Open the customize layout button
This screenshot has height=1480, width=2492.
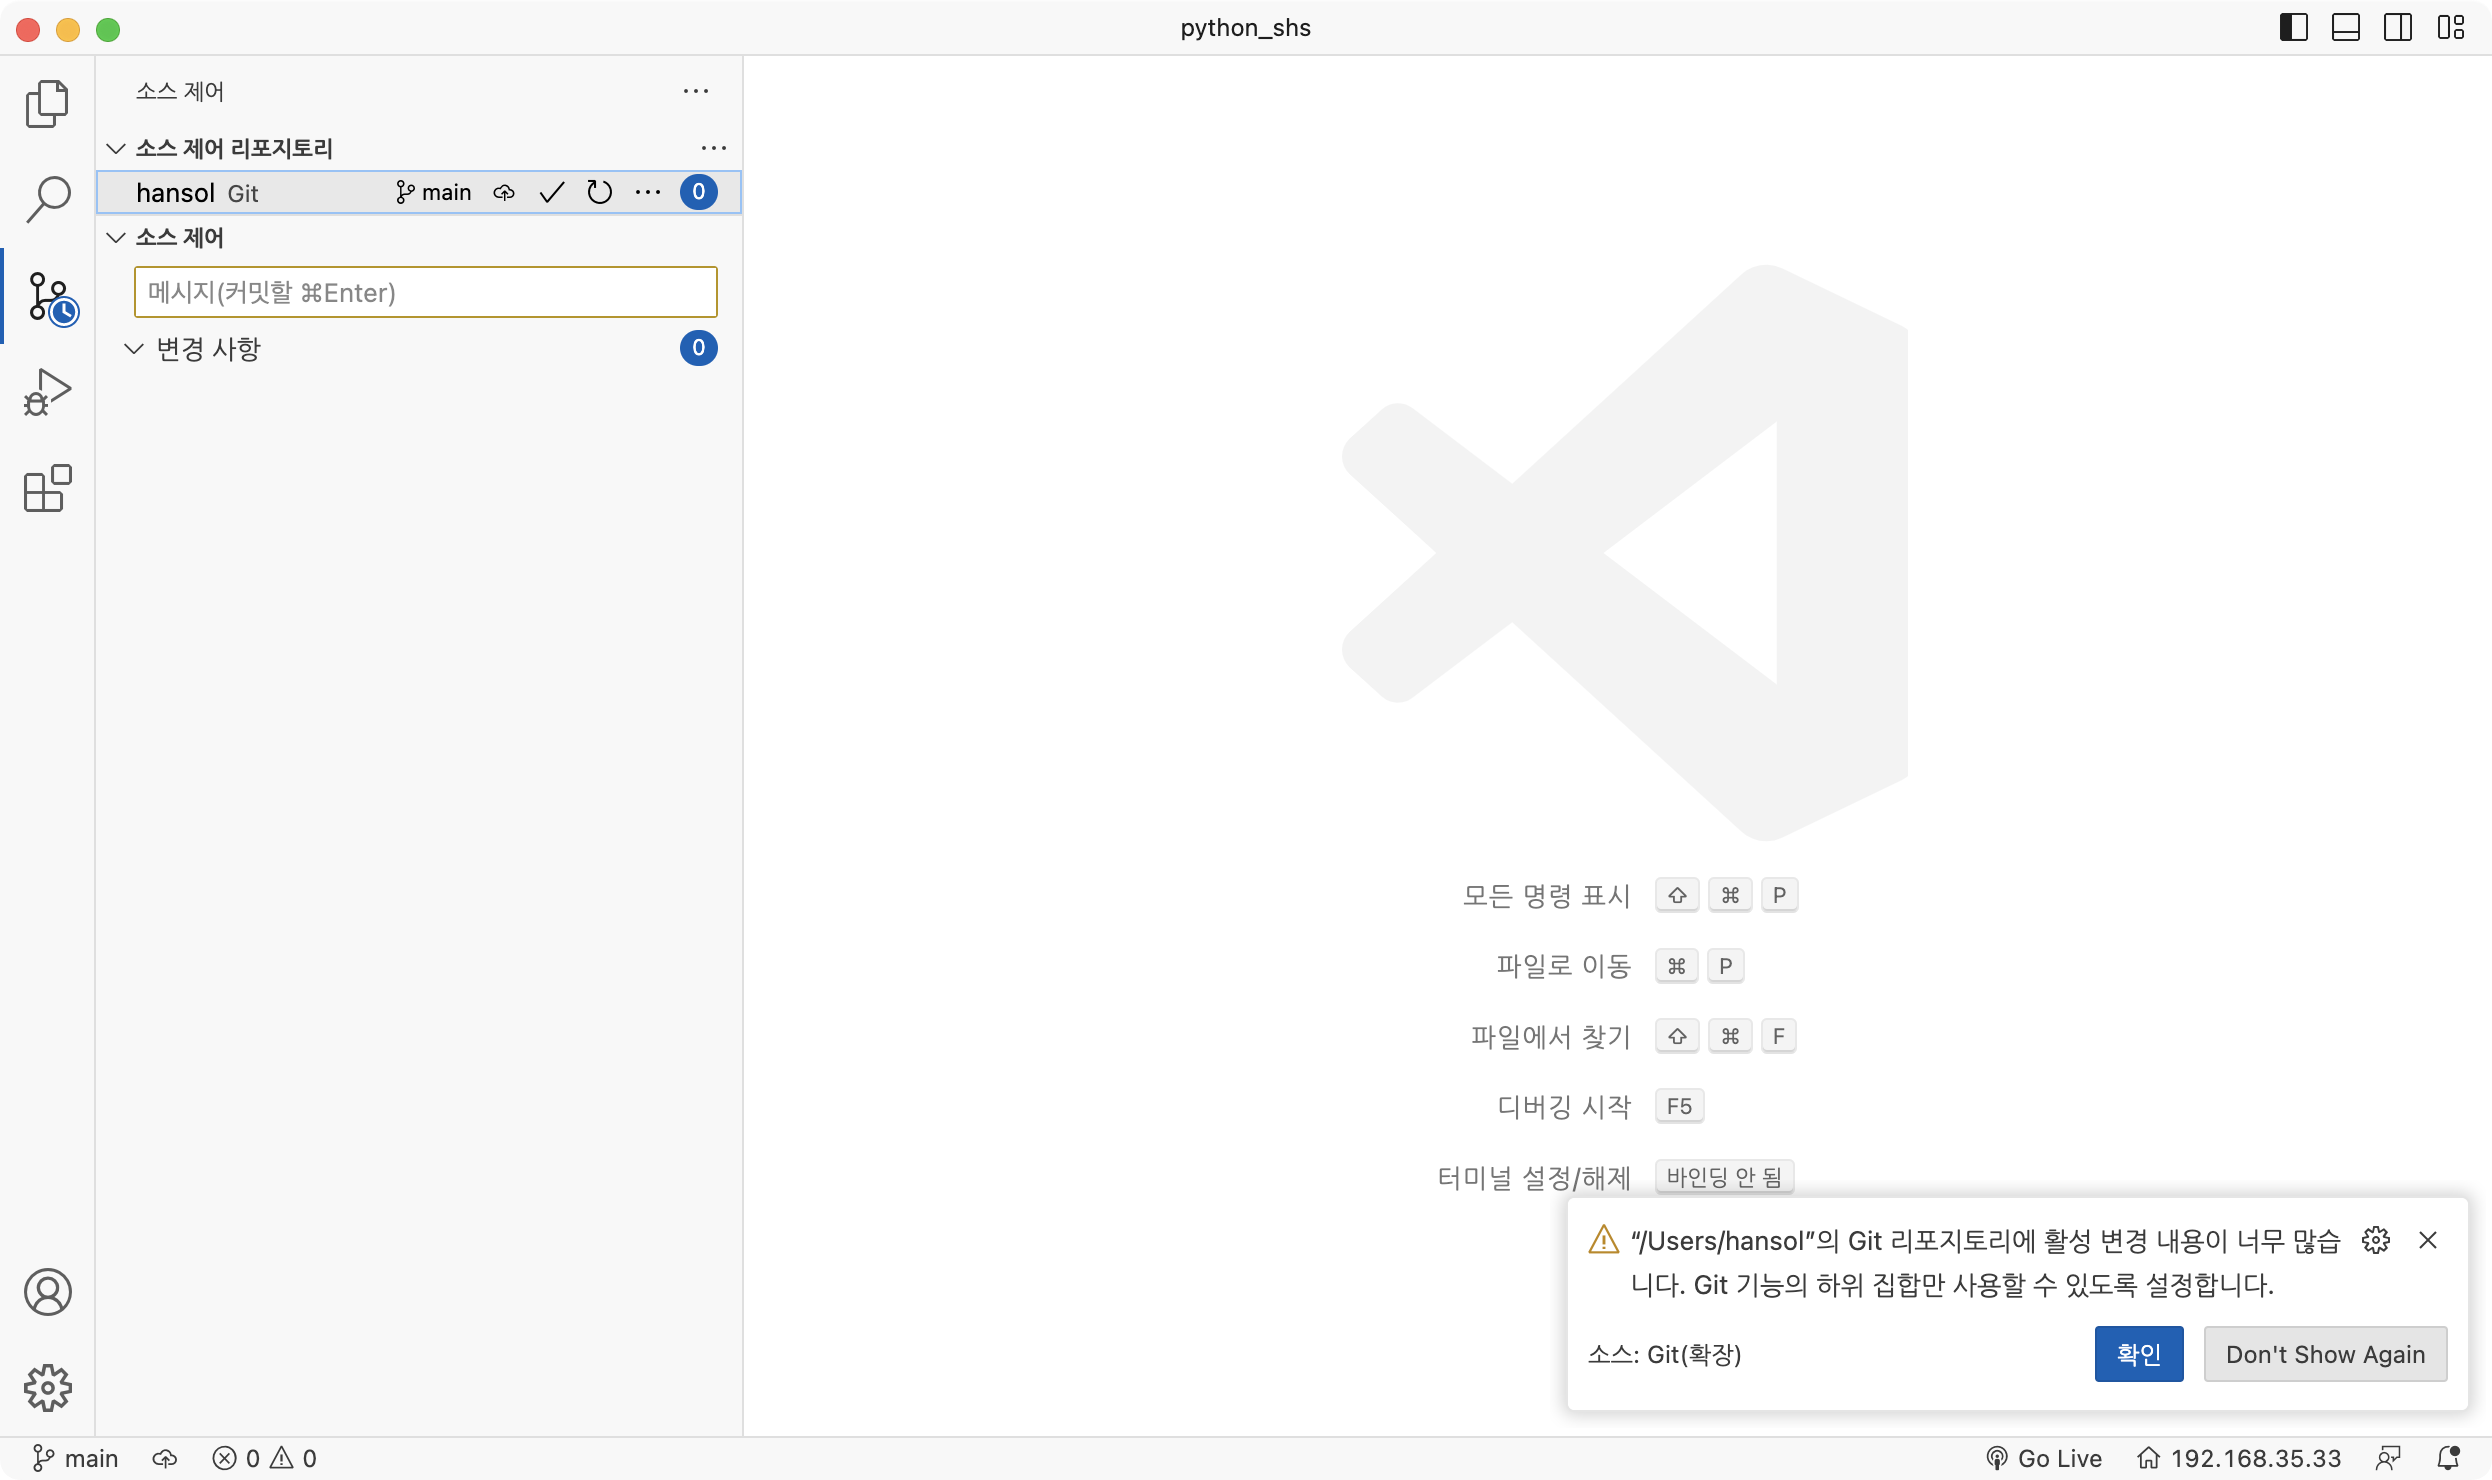coord(2451,27)
